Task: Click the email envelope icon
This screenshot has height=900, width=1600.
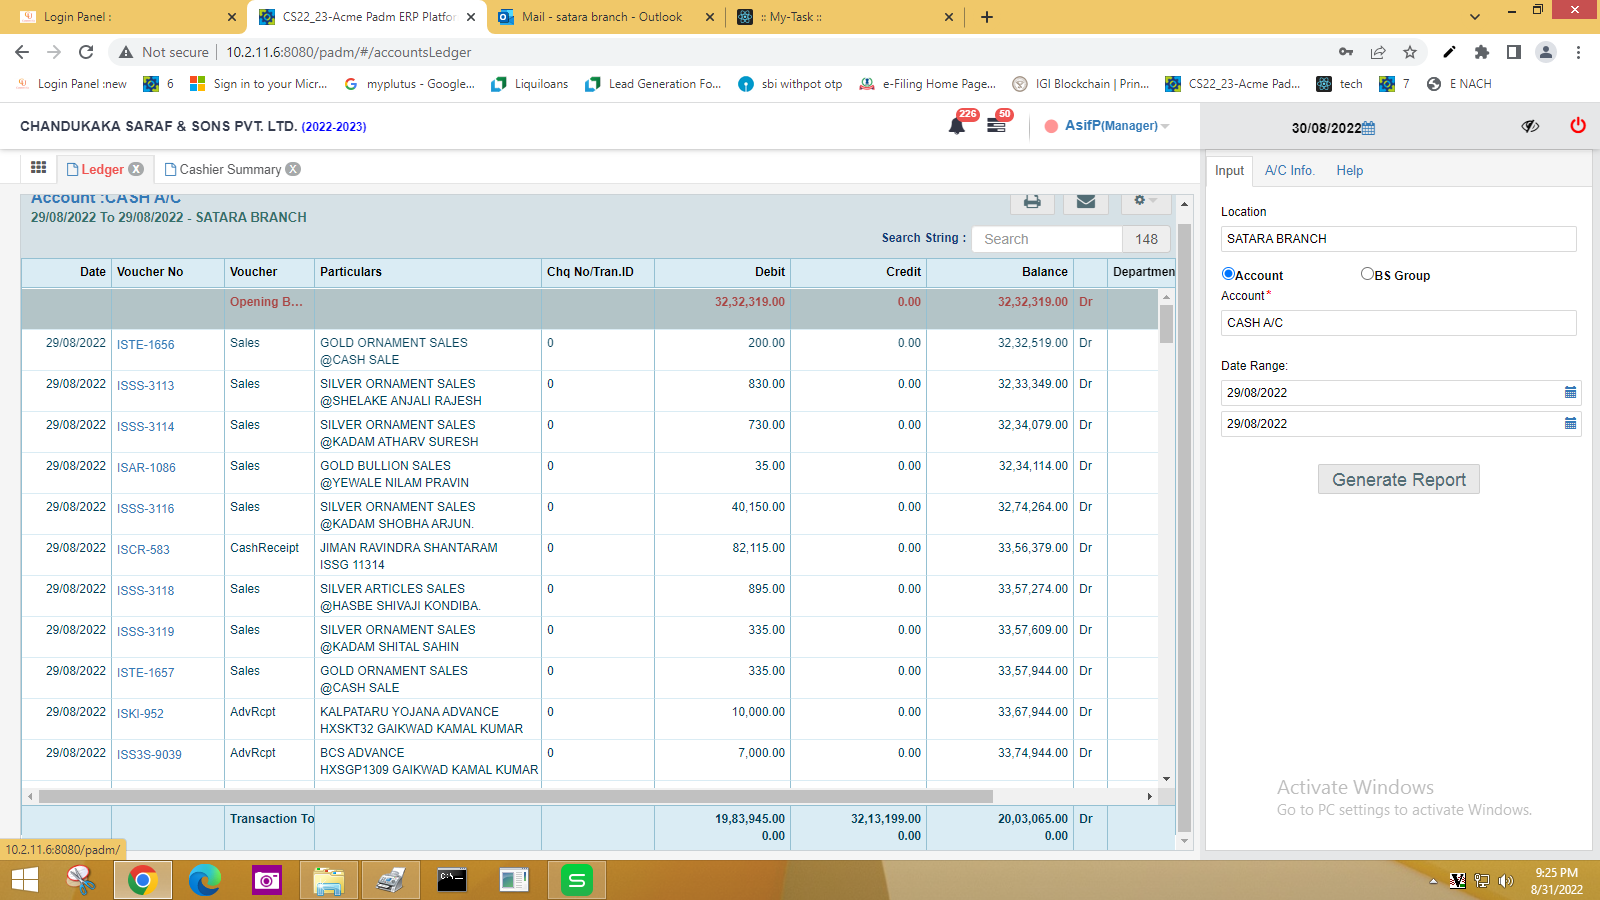Action: pos(1085,201)
